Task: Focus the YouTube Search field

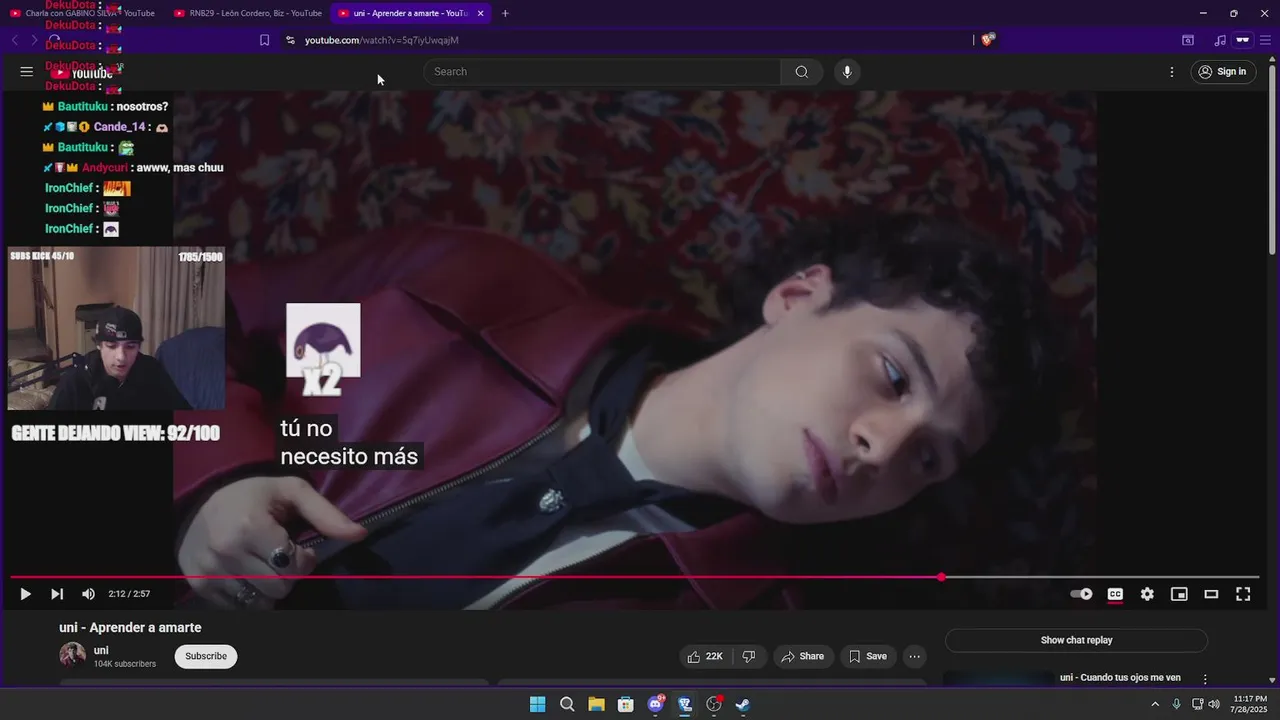Action: pos(602,72)
